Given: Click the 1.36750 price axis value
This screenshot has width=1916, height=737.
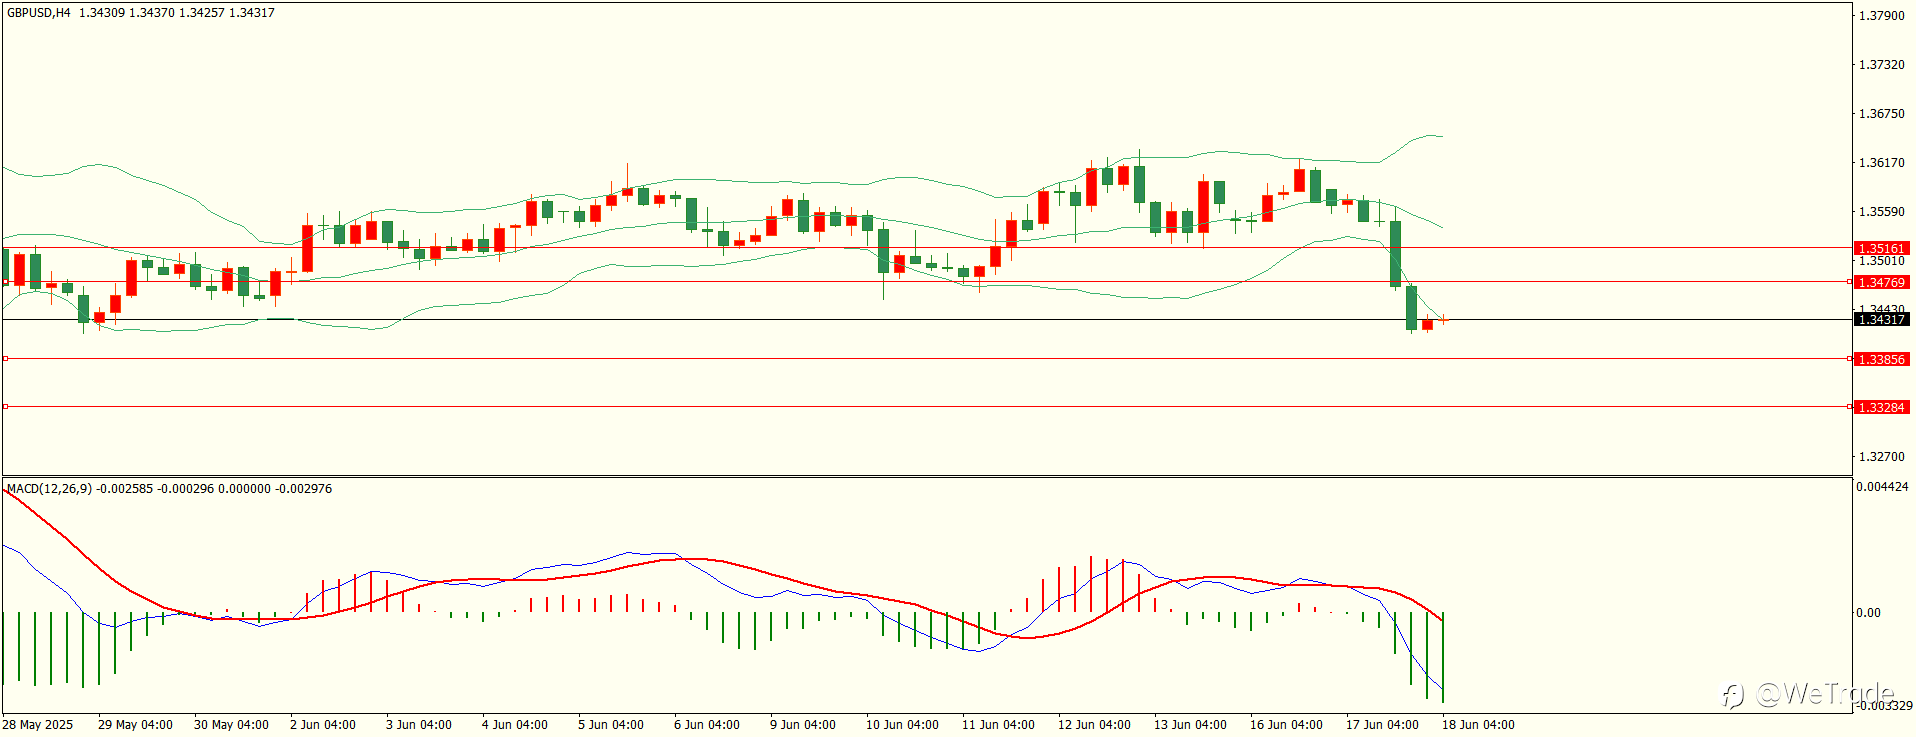Looking at the screenshot, I should pos(1881,114).
